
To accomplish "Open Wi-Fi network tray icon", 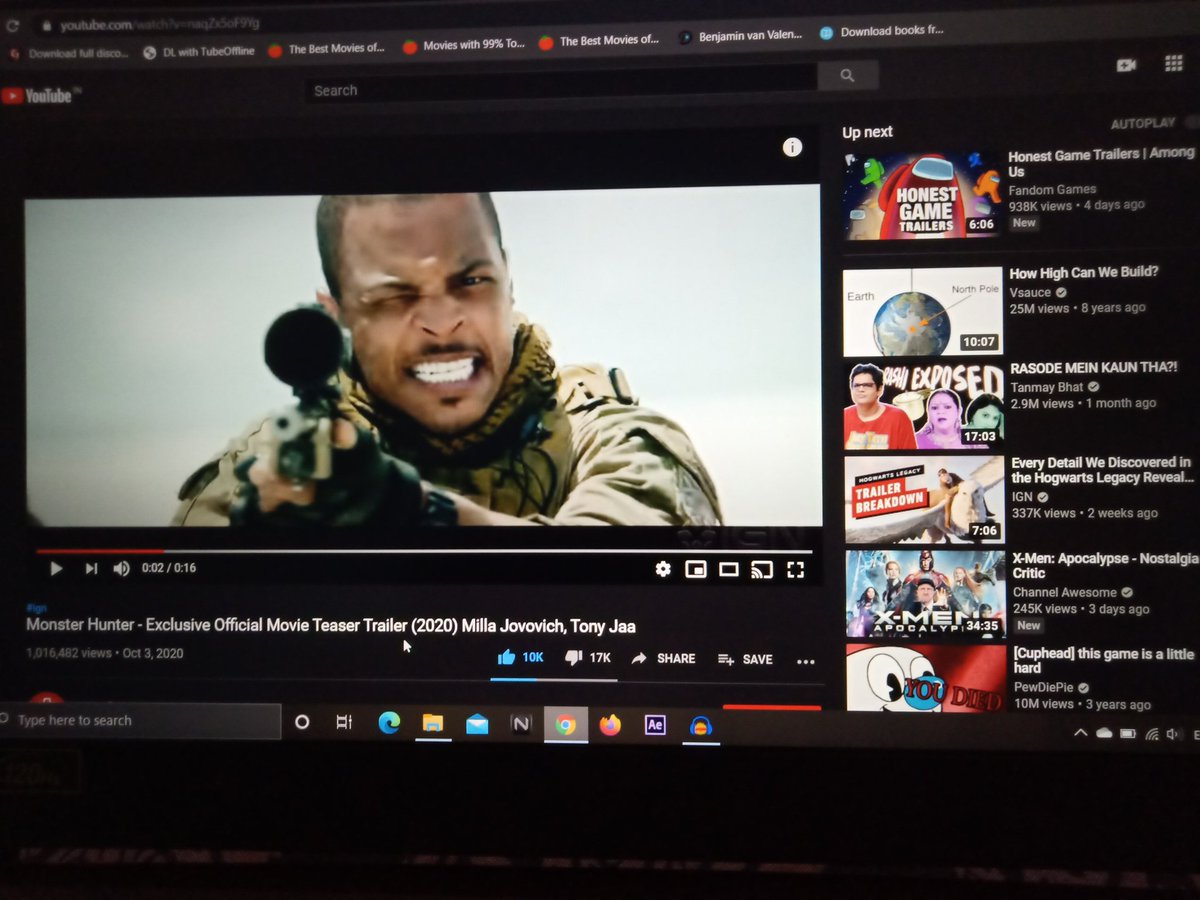I will [1151, 734].
